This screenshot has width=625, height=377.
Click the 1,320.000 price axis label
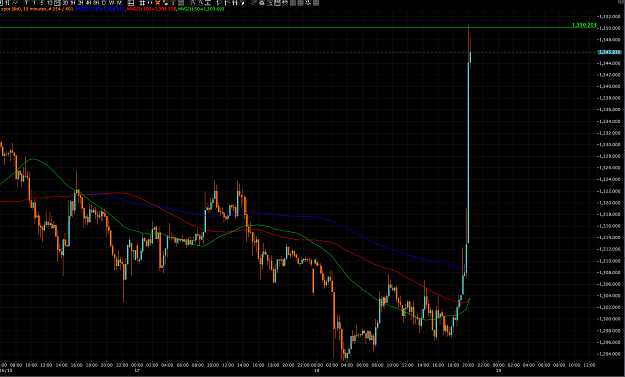point(609,202)
